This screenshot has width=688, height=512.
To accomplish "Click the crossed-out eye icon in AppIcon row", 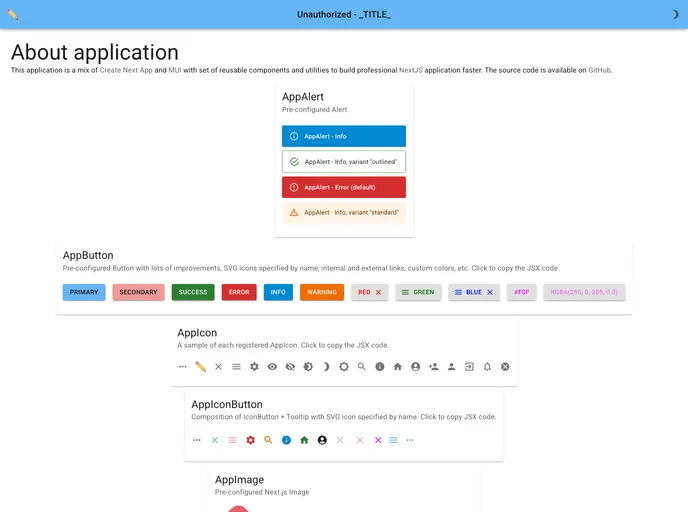I will (x=290, y=366).
